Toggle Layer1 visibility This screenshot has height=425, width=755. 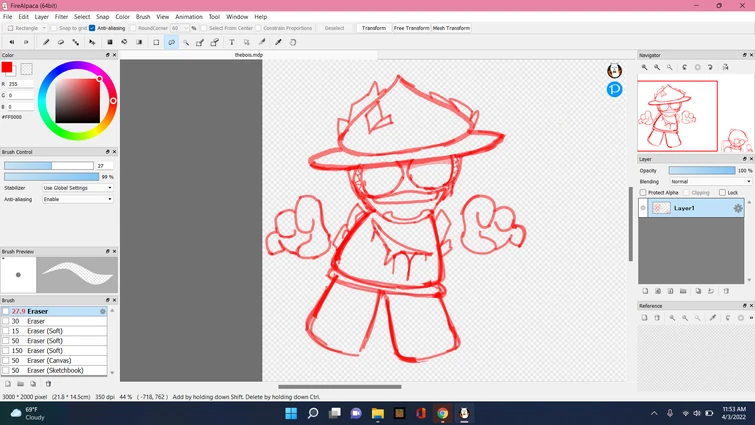643,208
